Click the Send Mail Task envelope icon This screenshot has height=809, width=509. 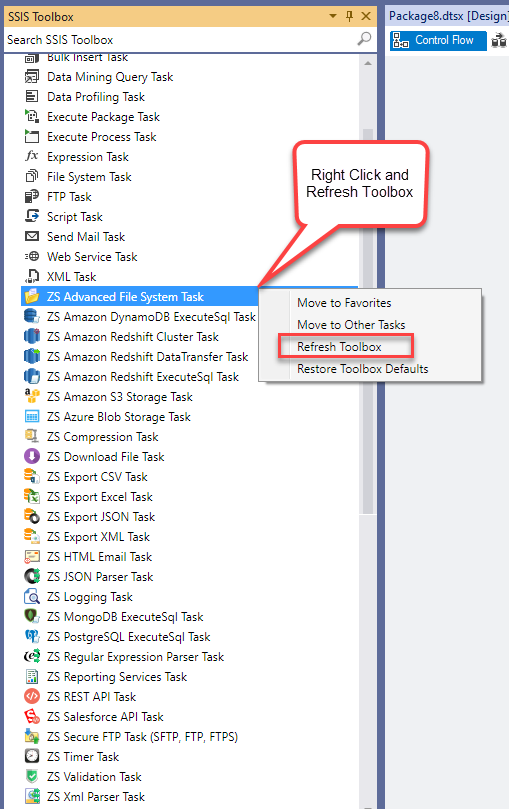(32, 236)
